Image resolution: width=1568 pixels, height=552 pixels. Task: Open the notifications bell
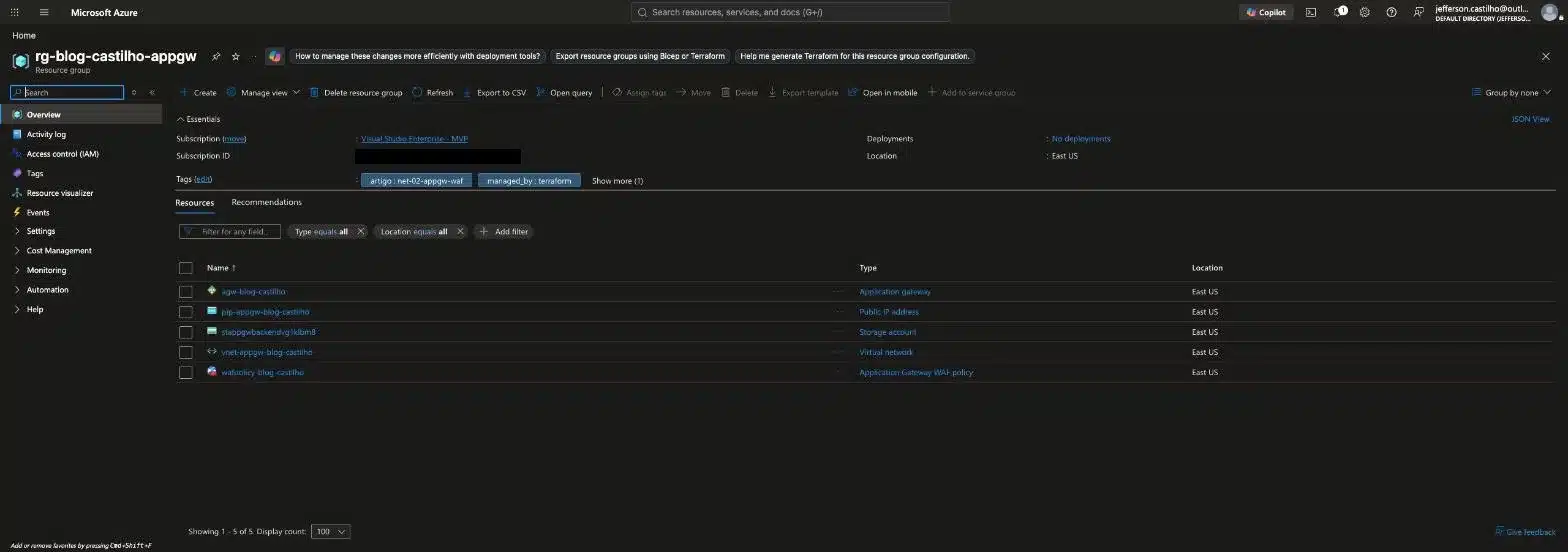coord(1339,12)
